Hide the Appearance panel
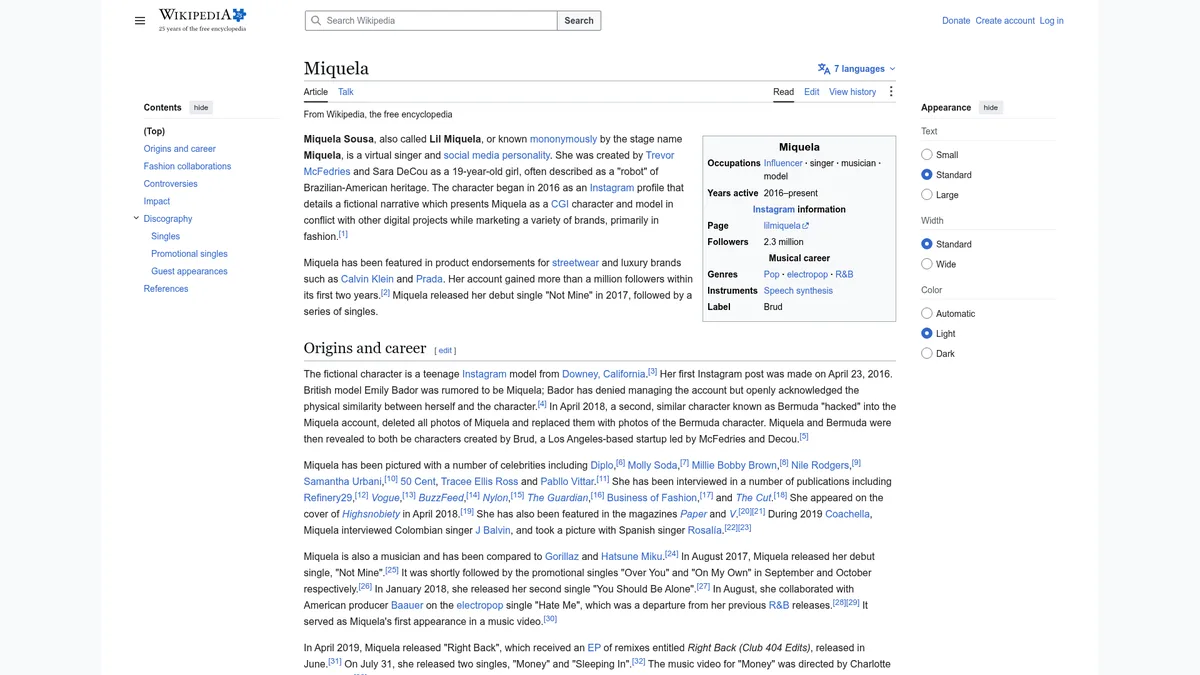 point(990,107)
